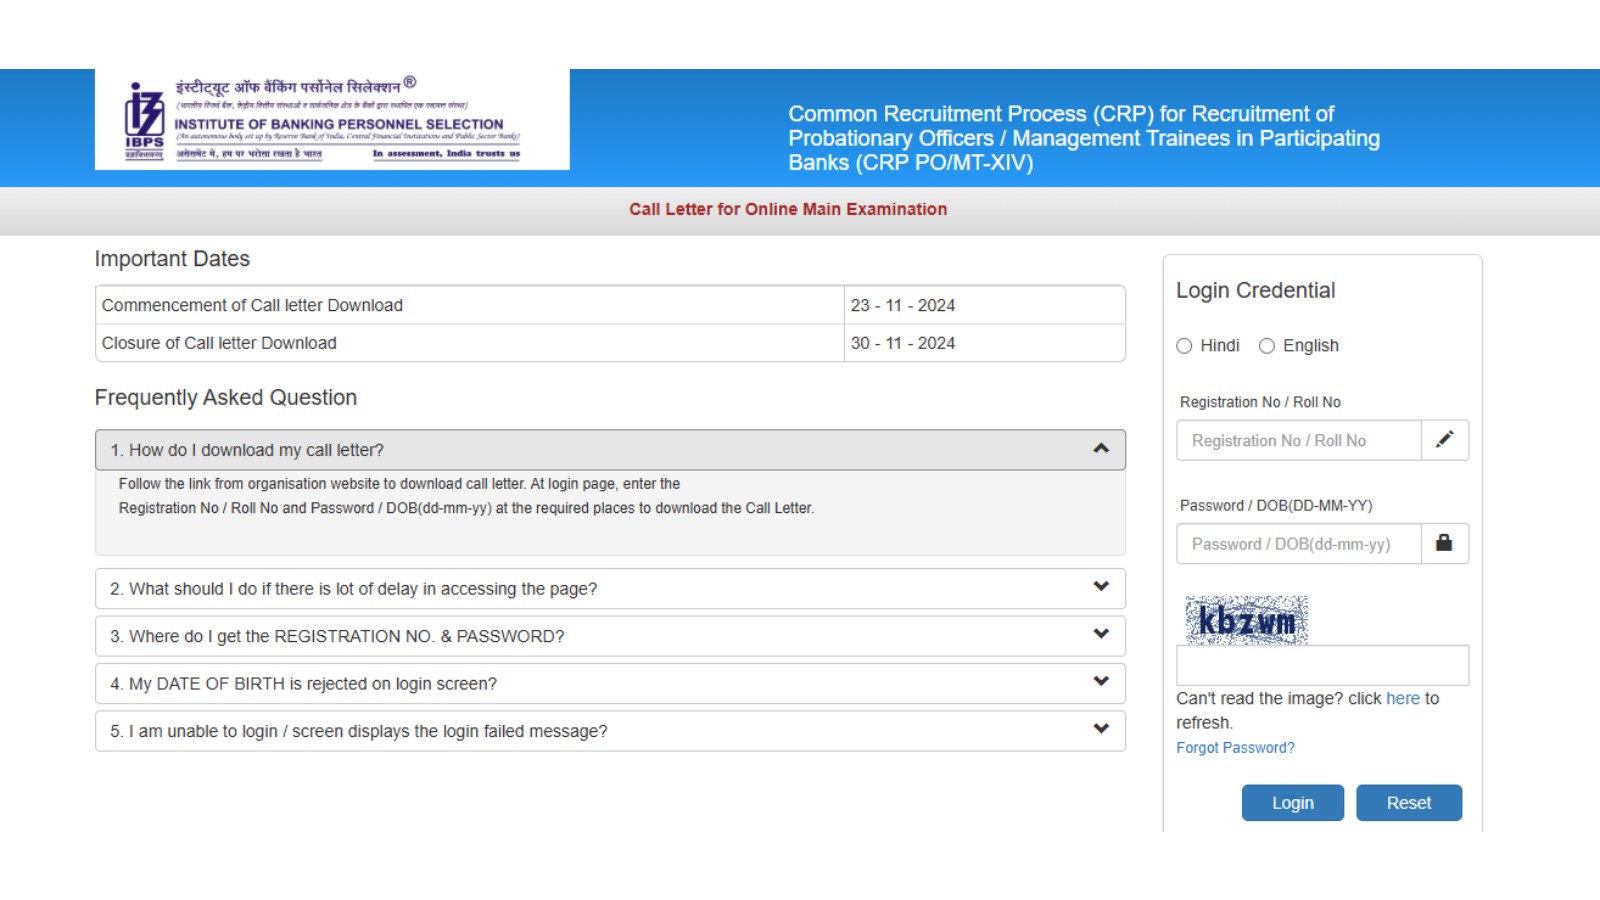Viewport: 1600px width, 900px height.
Task: Select the Hindi language radio button
Action: 1182,346
